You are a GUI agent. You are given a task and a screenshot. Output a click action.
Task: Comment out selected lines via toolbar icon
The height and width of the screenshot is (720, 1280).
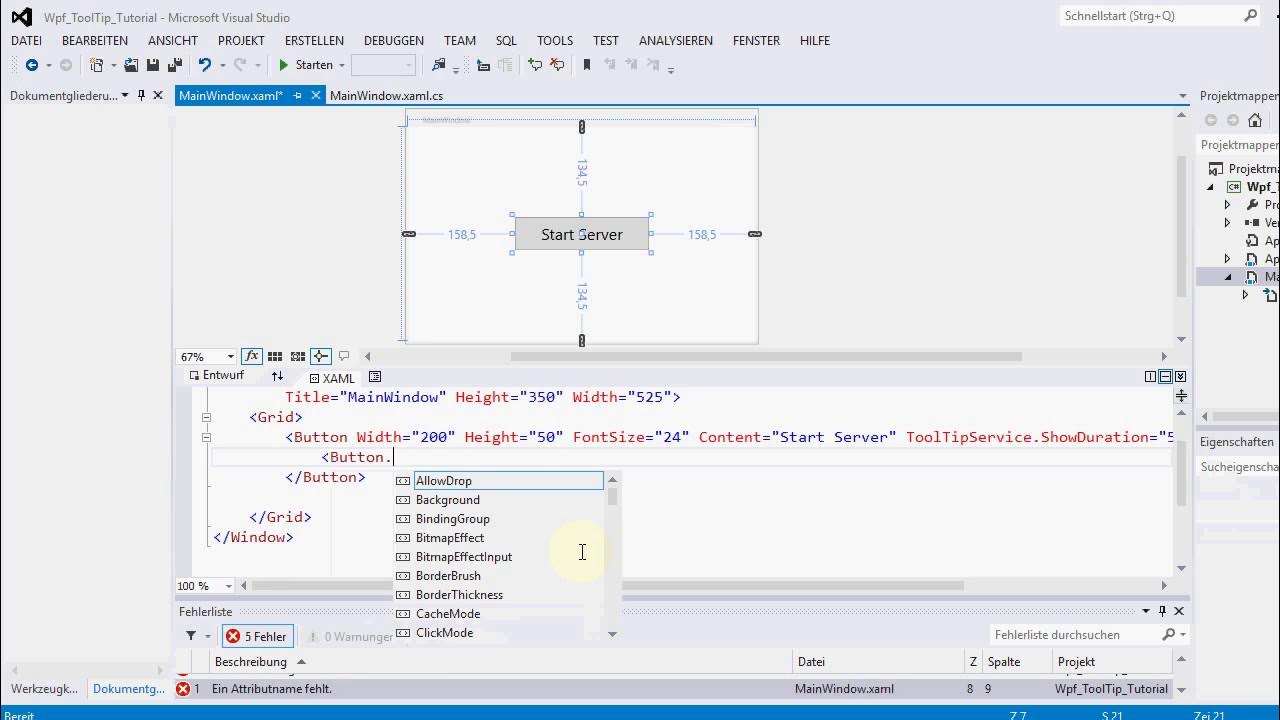pyautogui.click(x=535, y=65)
